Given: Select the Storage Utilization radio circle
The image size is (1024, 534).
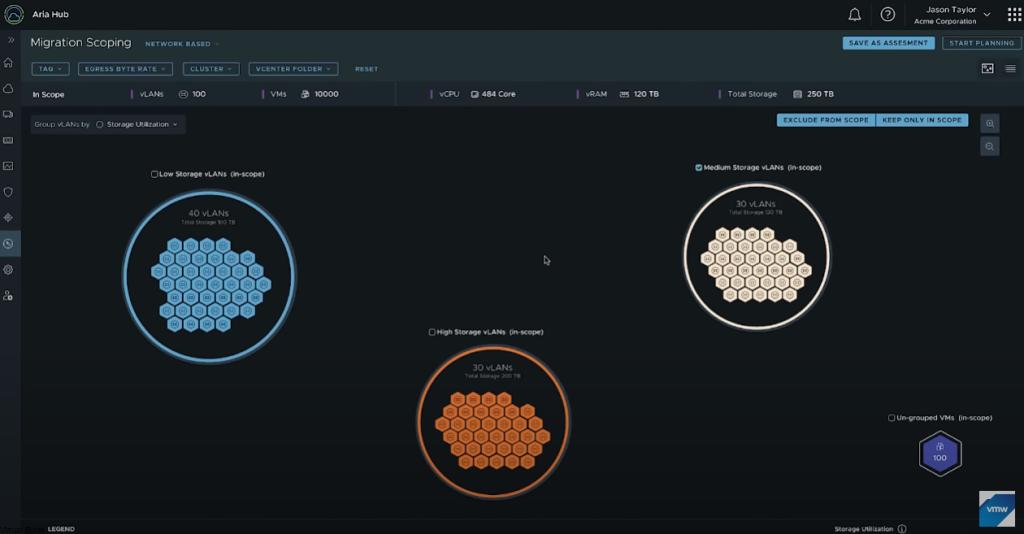Looking at the screenshot, I should tap(100, 125).
